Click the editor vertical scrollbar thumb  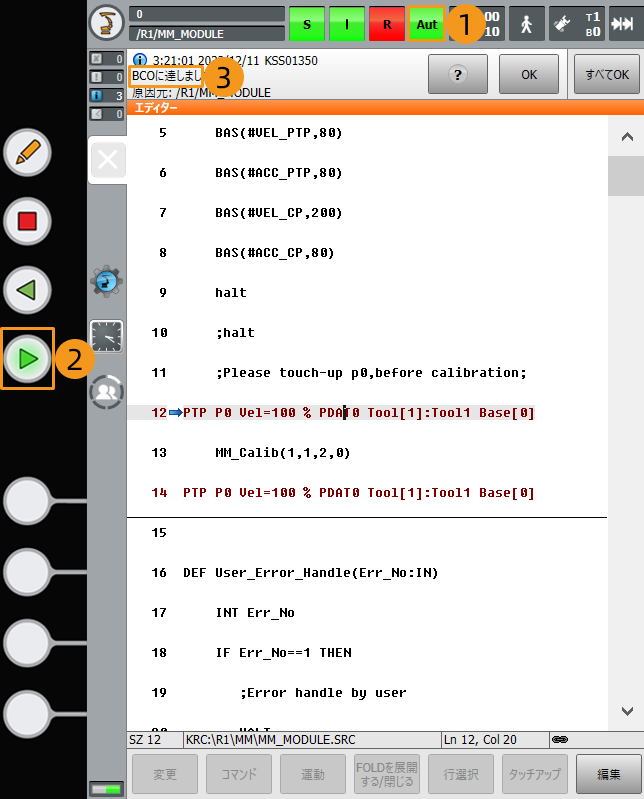tap(626, 176)
